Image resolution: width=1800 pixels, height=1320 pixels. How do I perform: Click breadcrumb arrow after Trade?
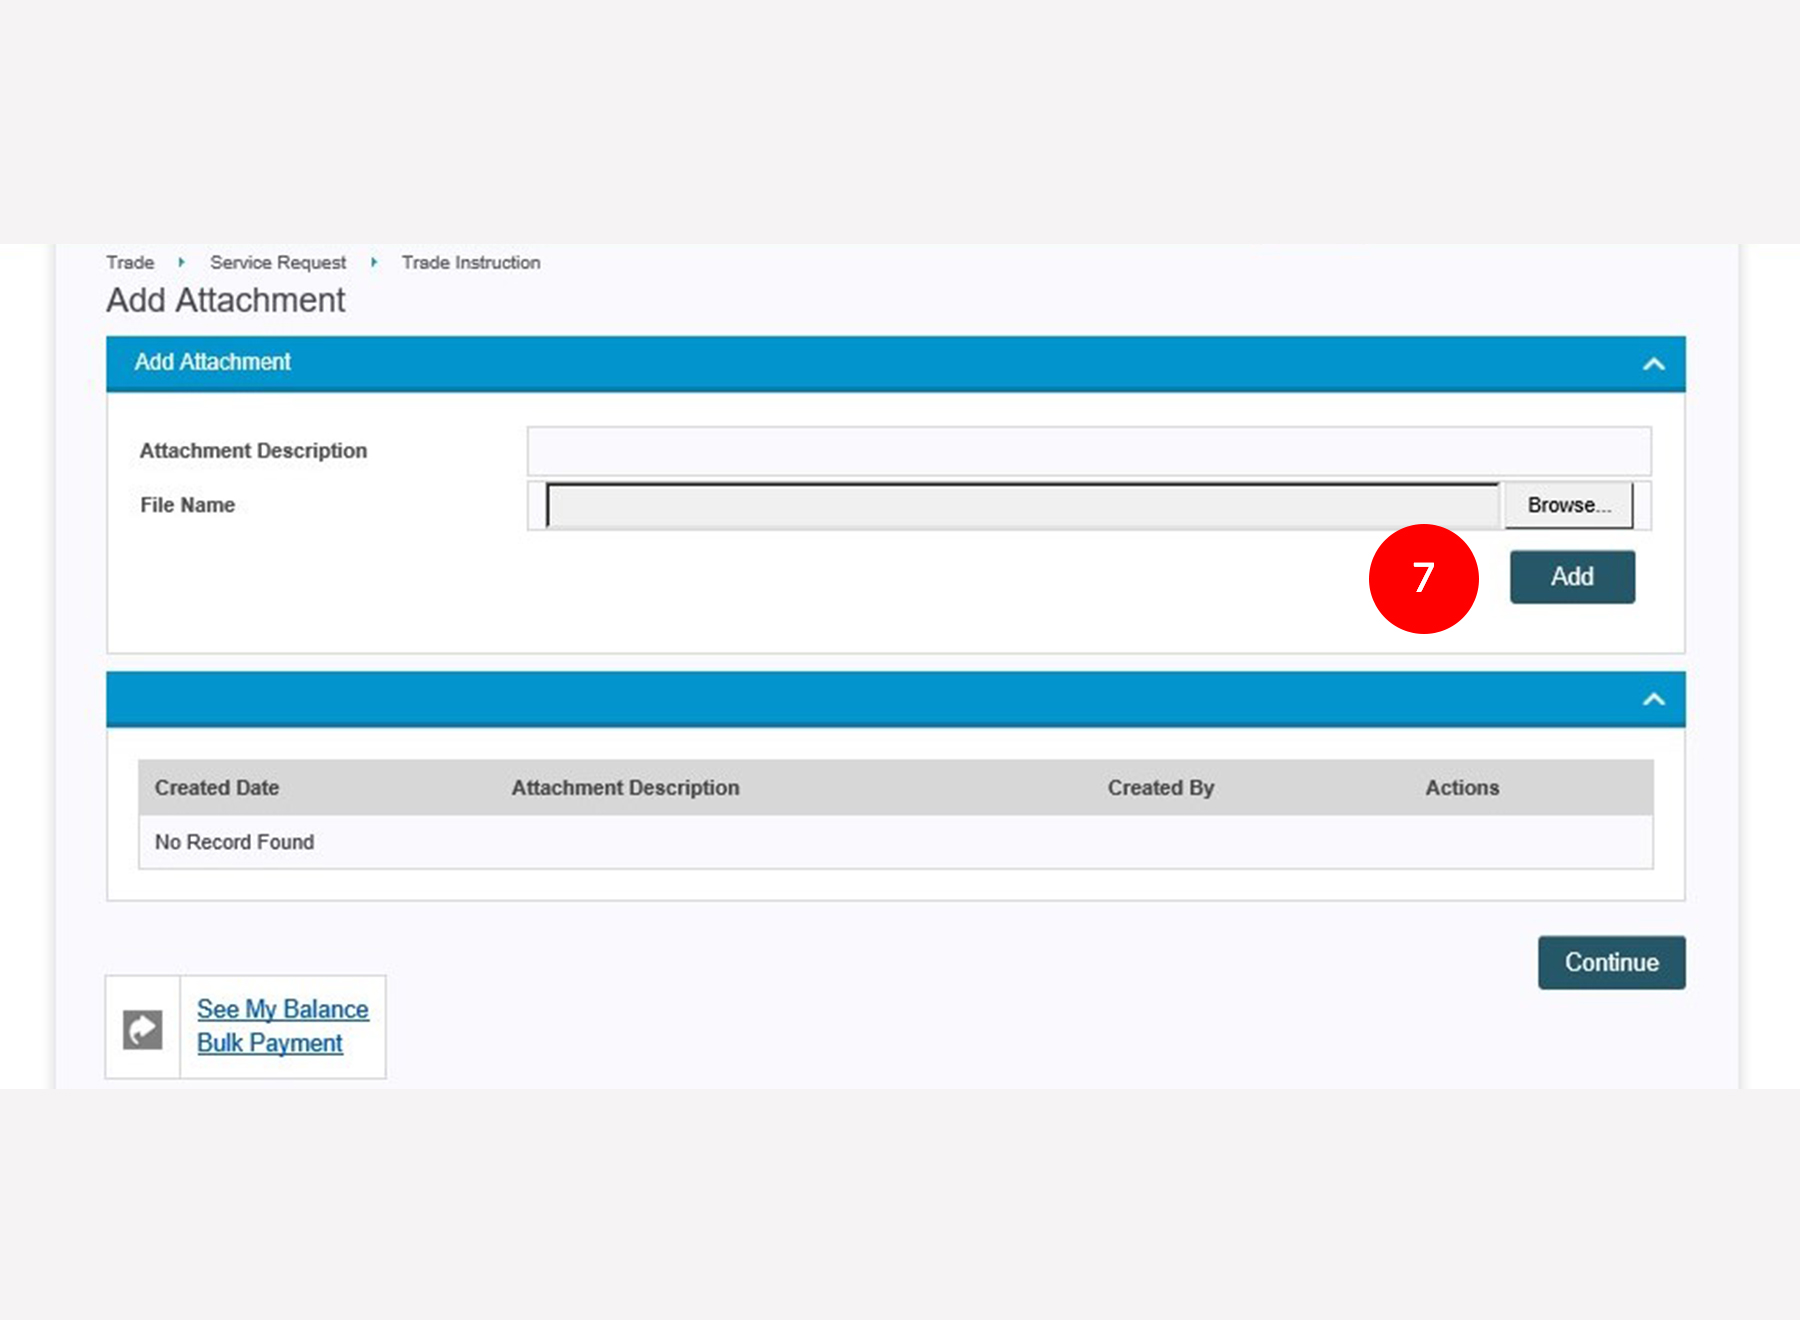point(181,262)
